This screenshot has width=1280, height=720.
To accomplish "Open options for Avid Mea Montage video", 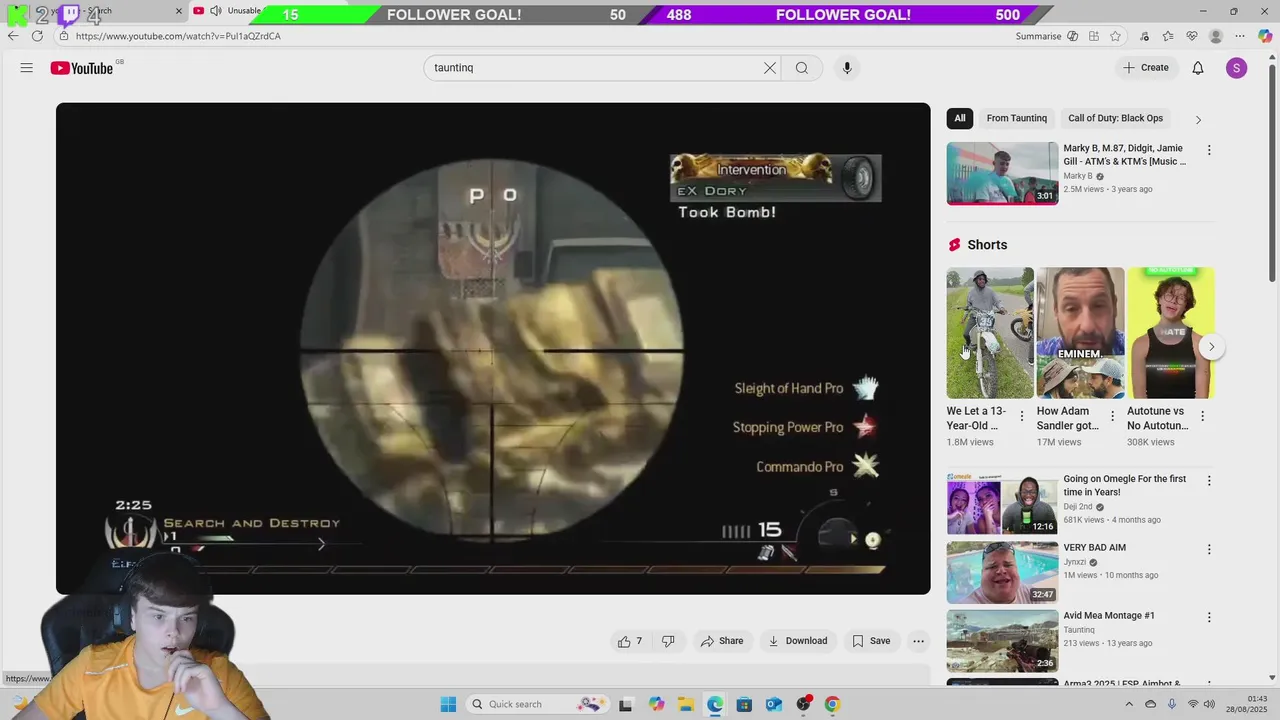I will click(x=1209, y=618).
